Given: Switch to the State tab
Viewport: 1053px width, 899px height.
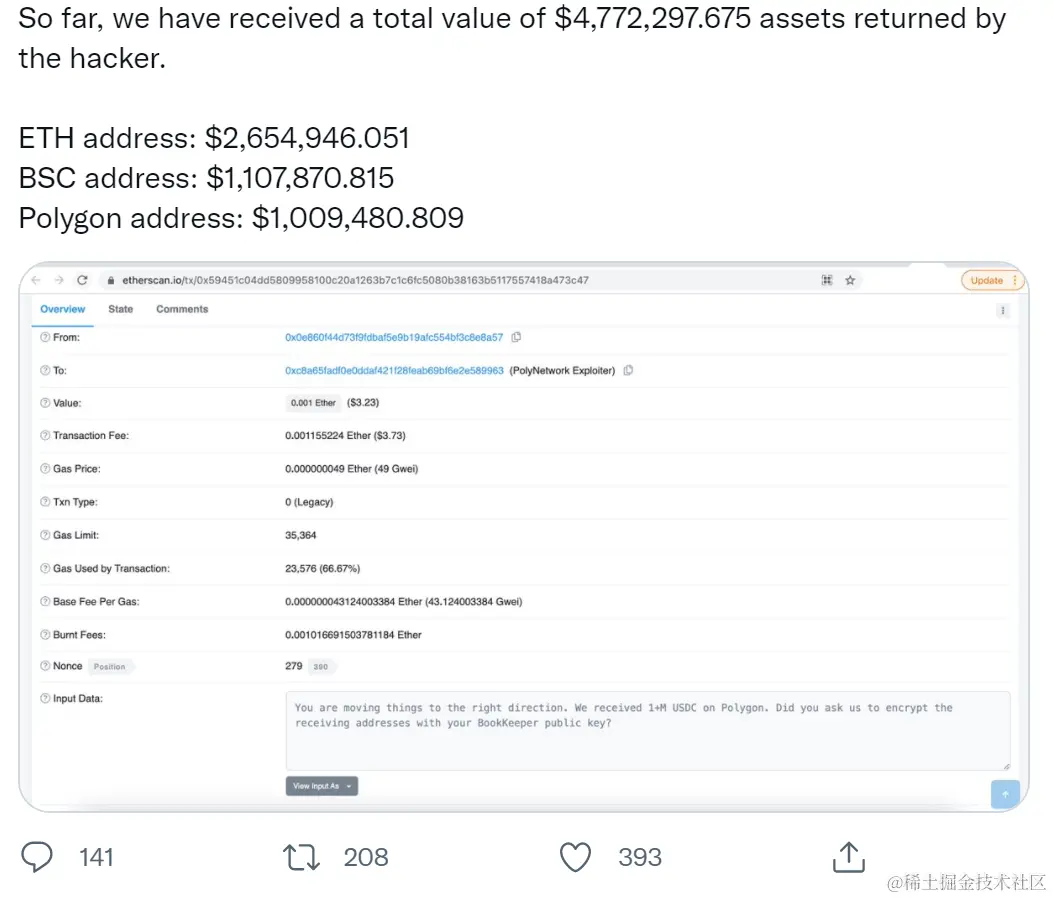Looking at the screenshot, I should coord(121,310).
